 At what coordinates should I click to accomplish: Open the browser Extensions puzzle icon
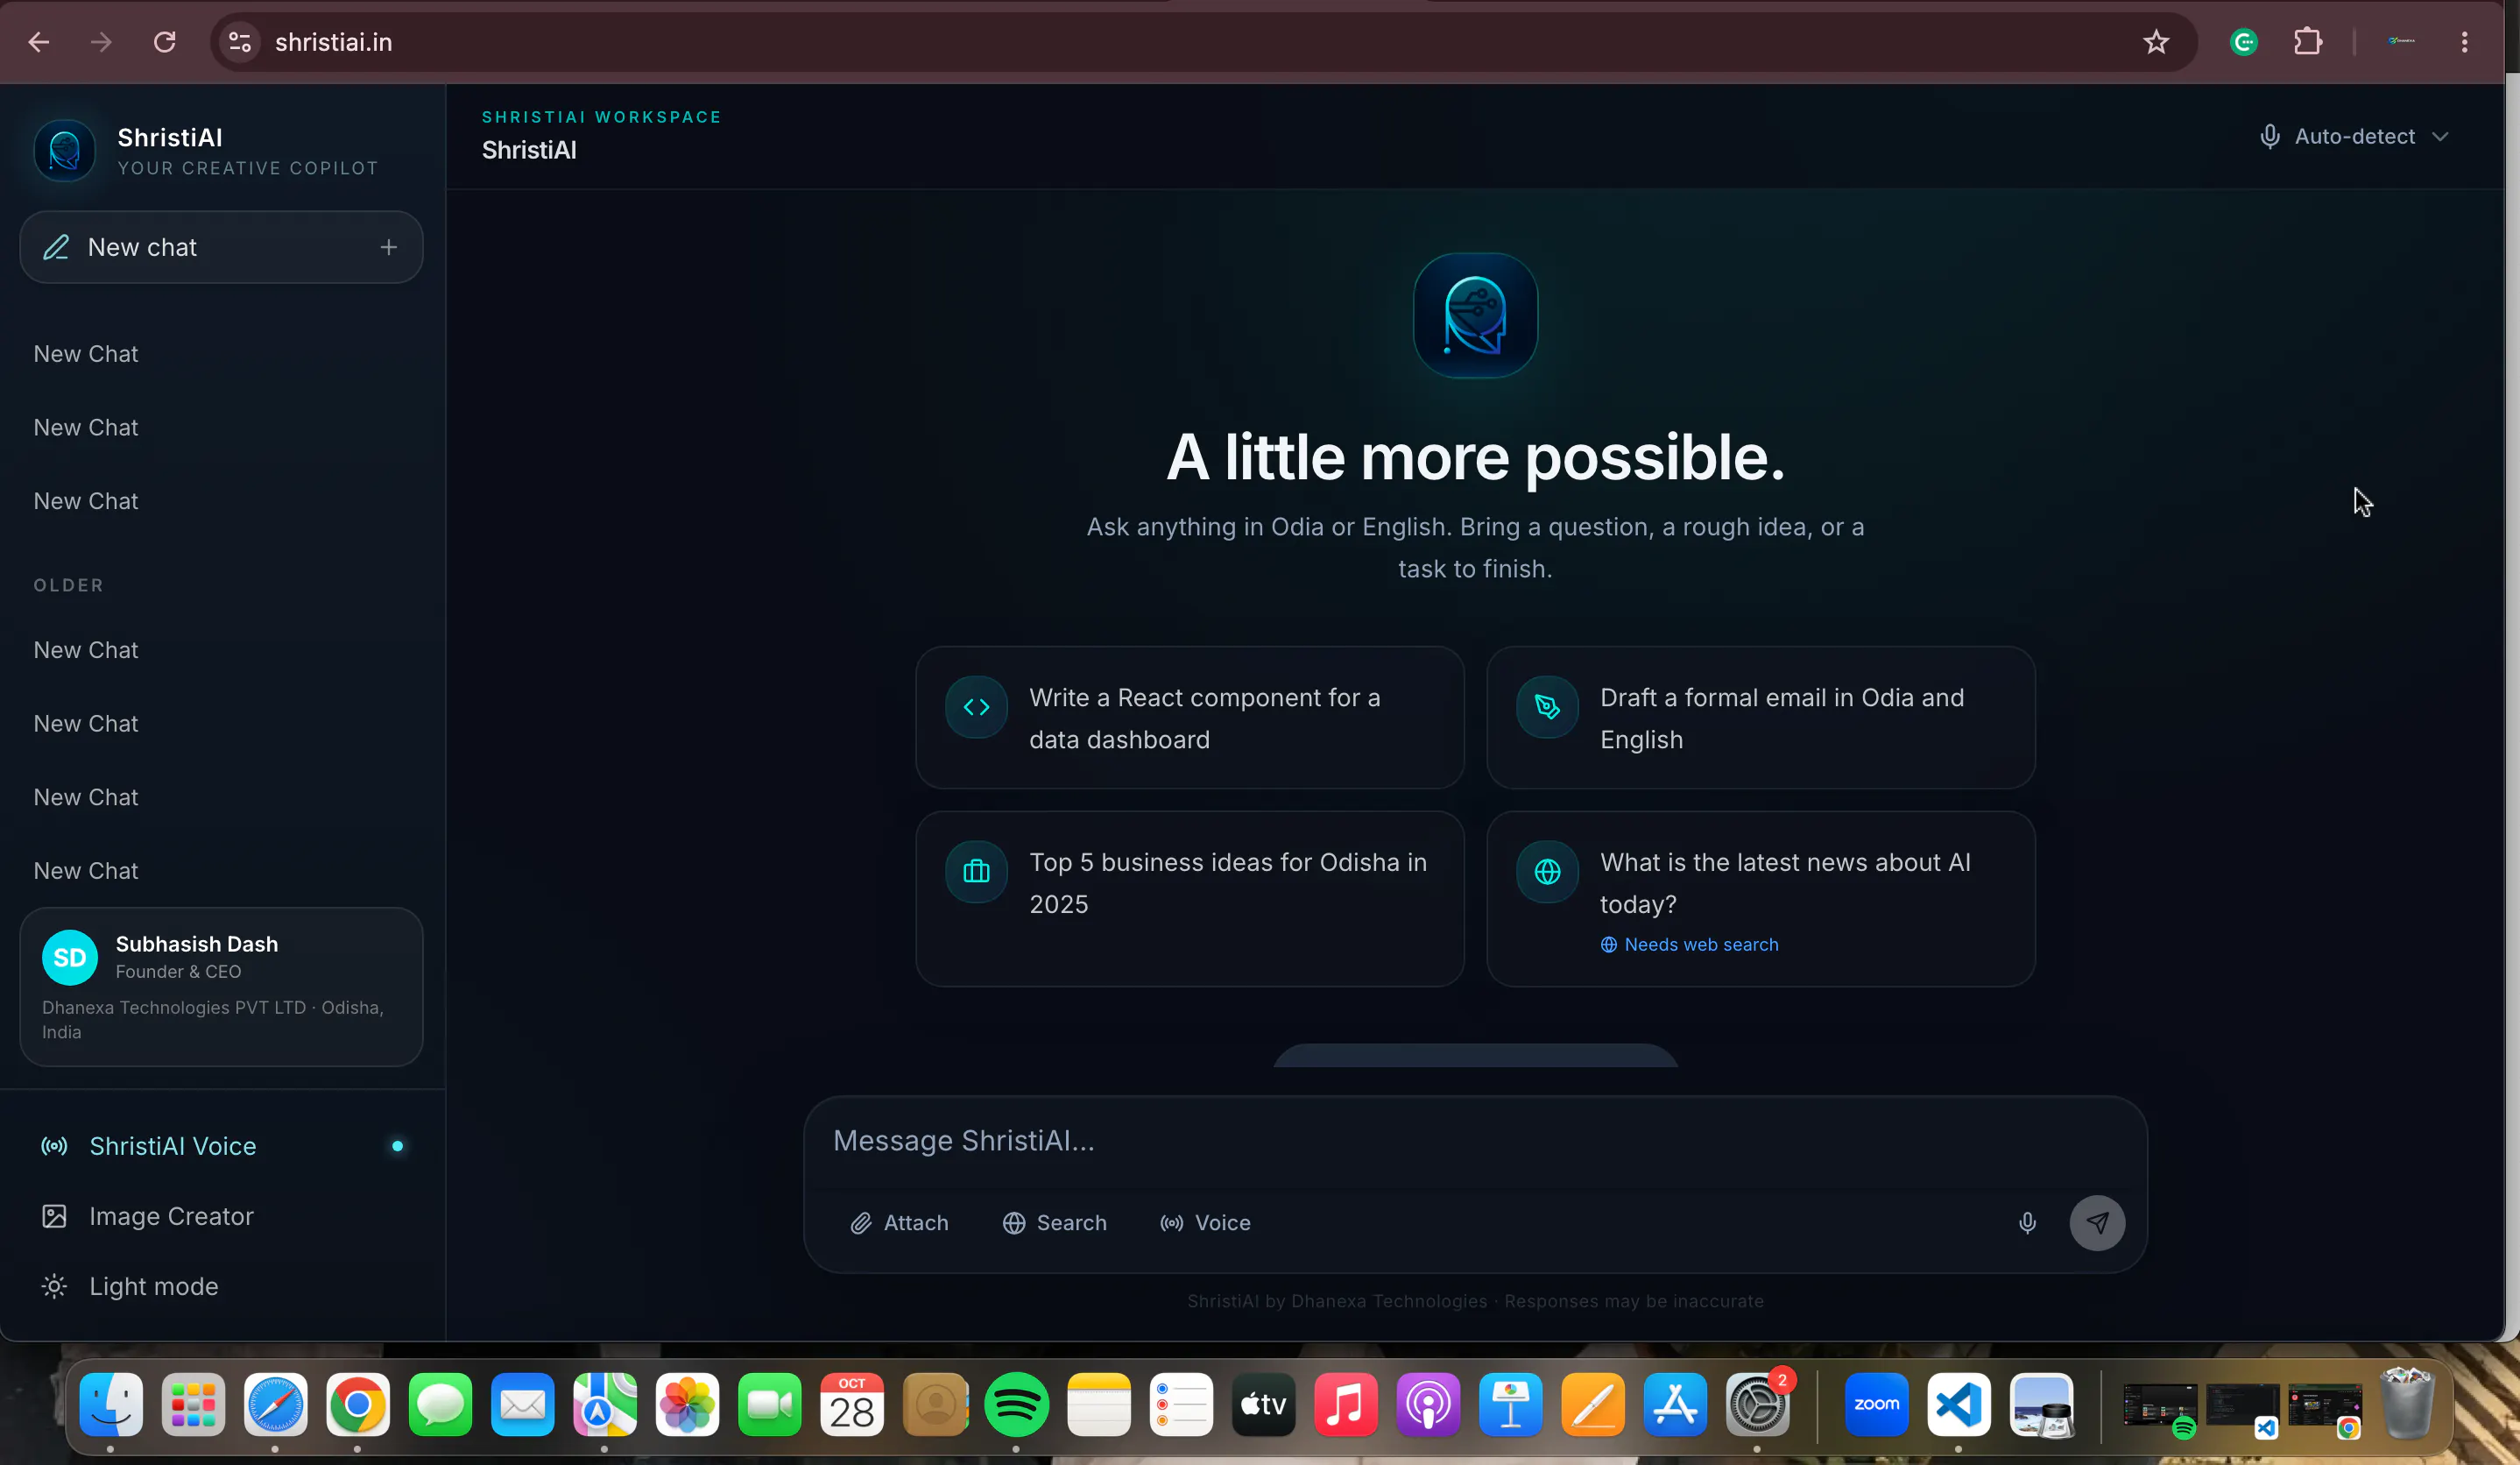point(2308,42)
